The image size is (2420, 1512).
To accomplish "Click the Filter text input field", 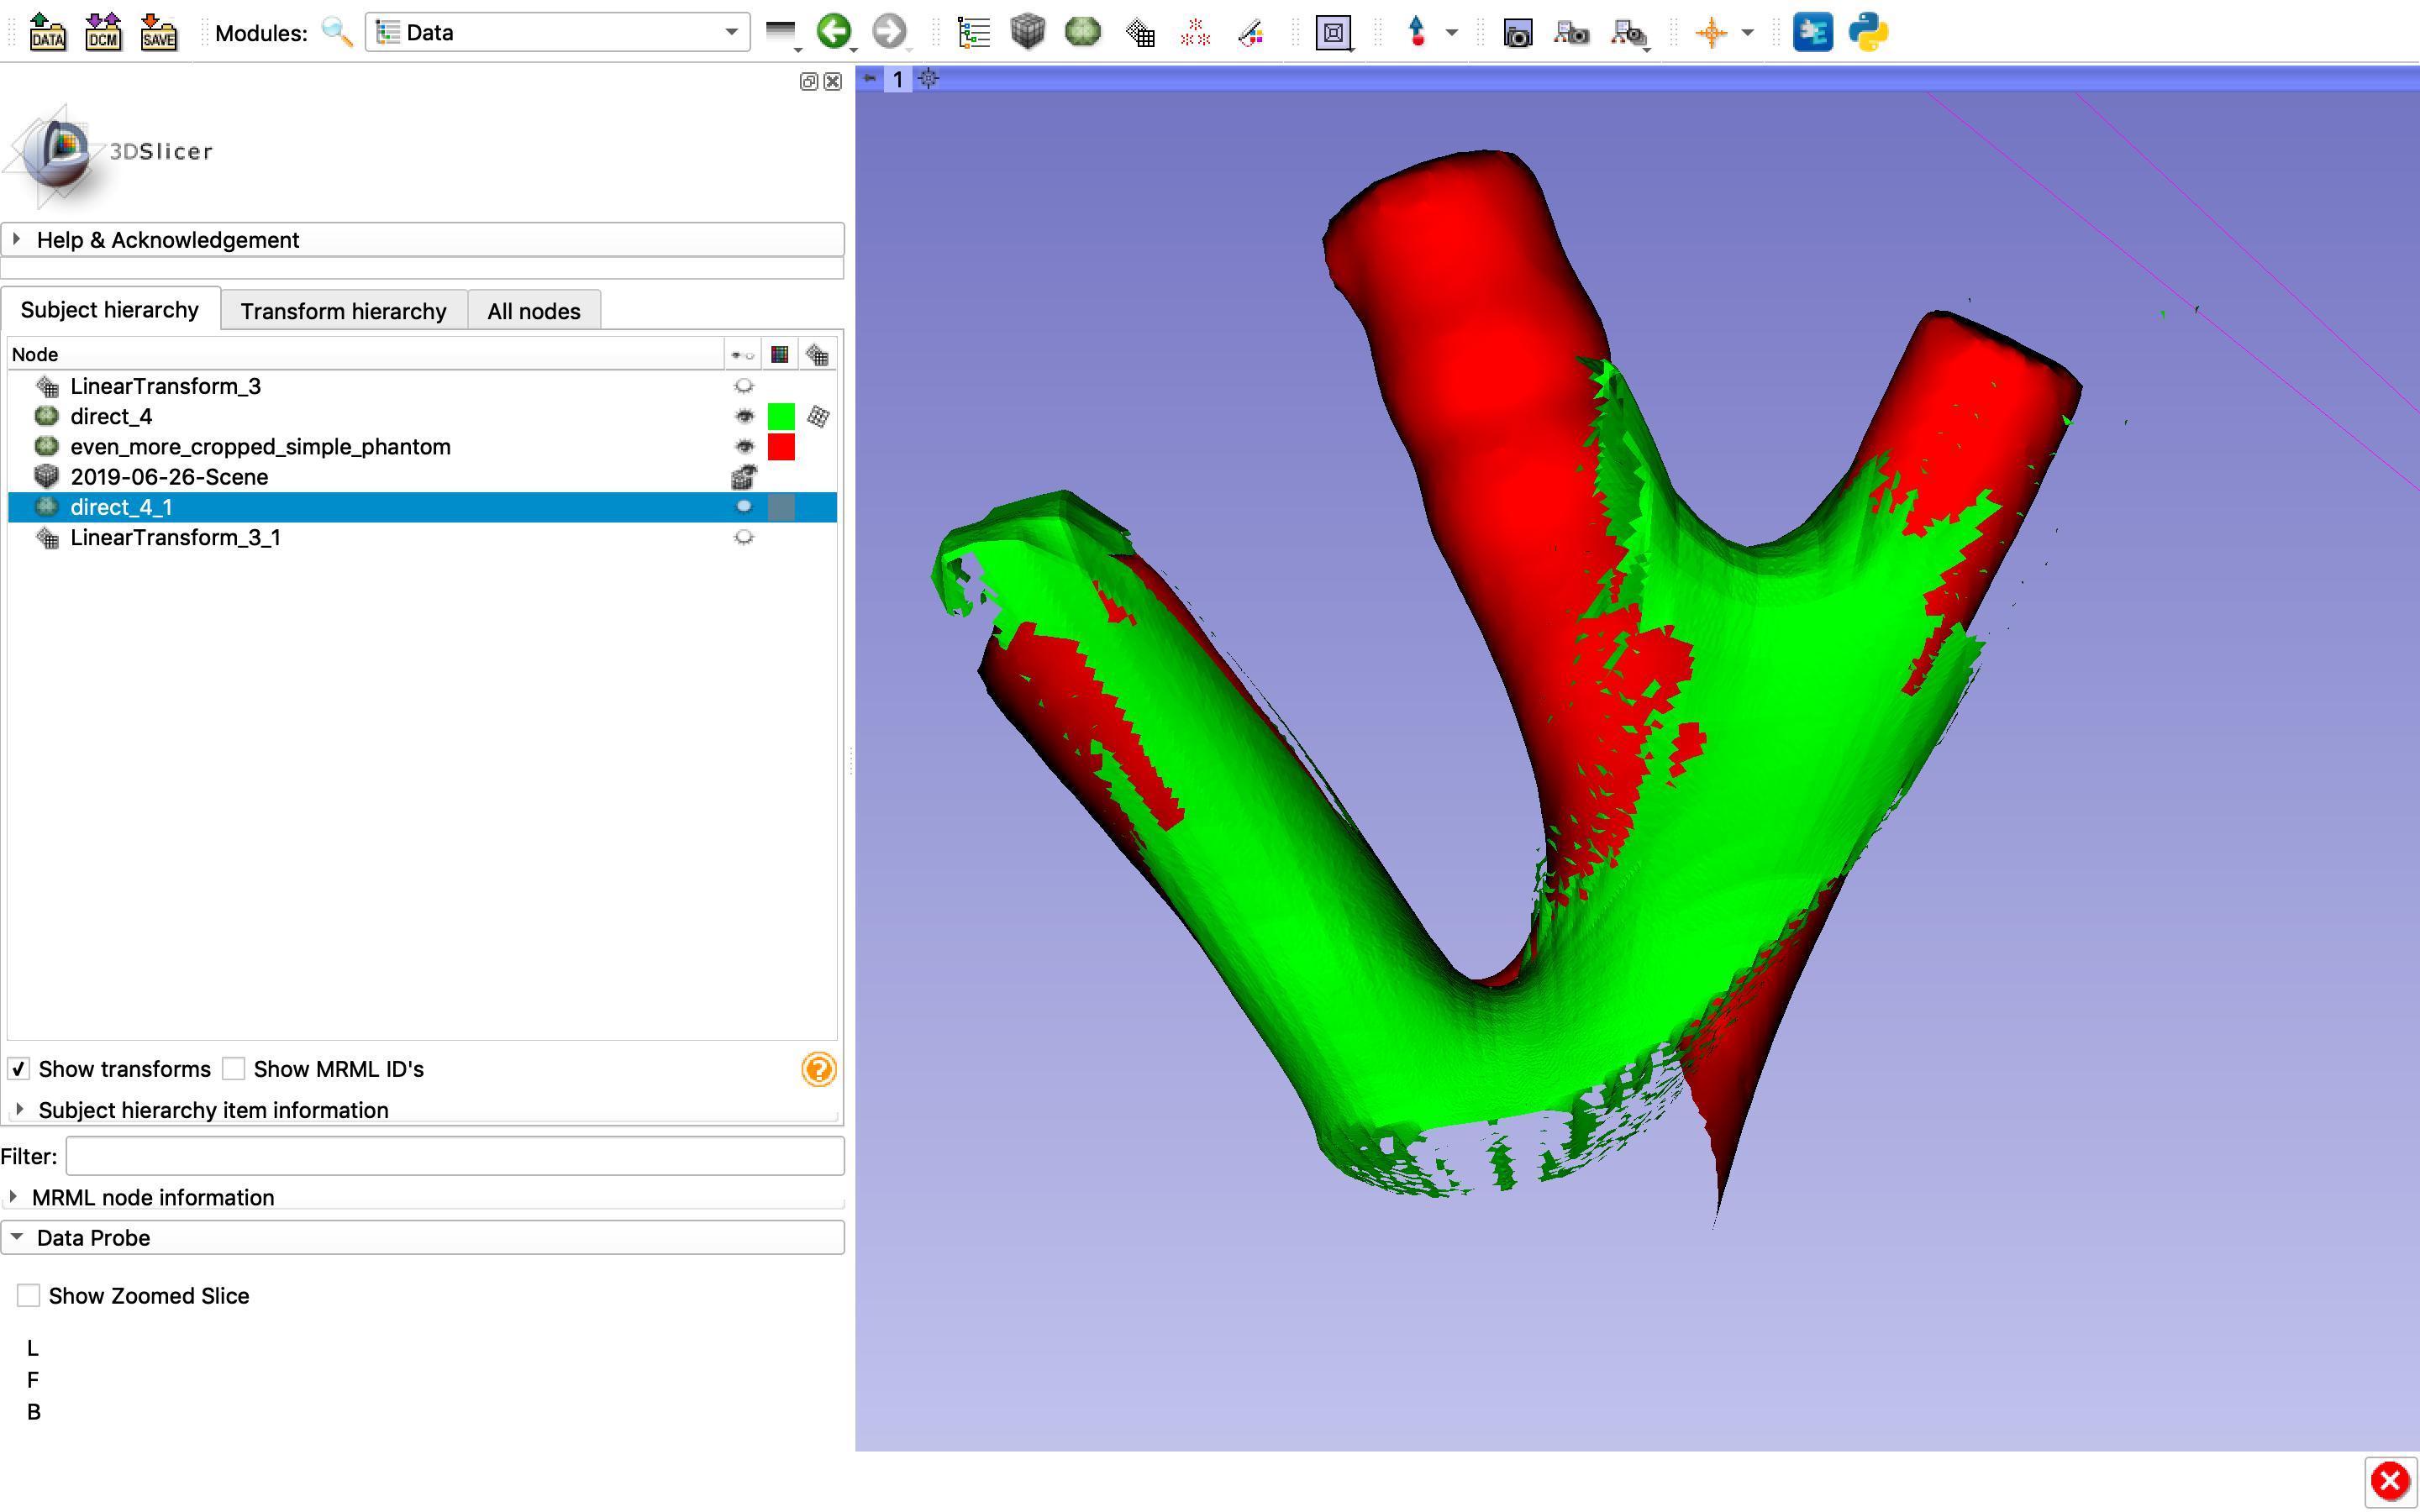I will click(455, 1156).
